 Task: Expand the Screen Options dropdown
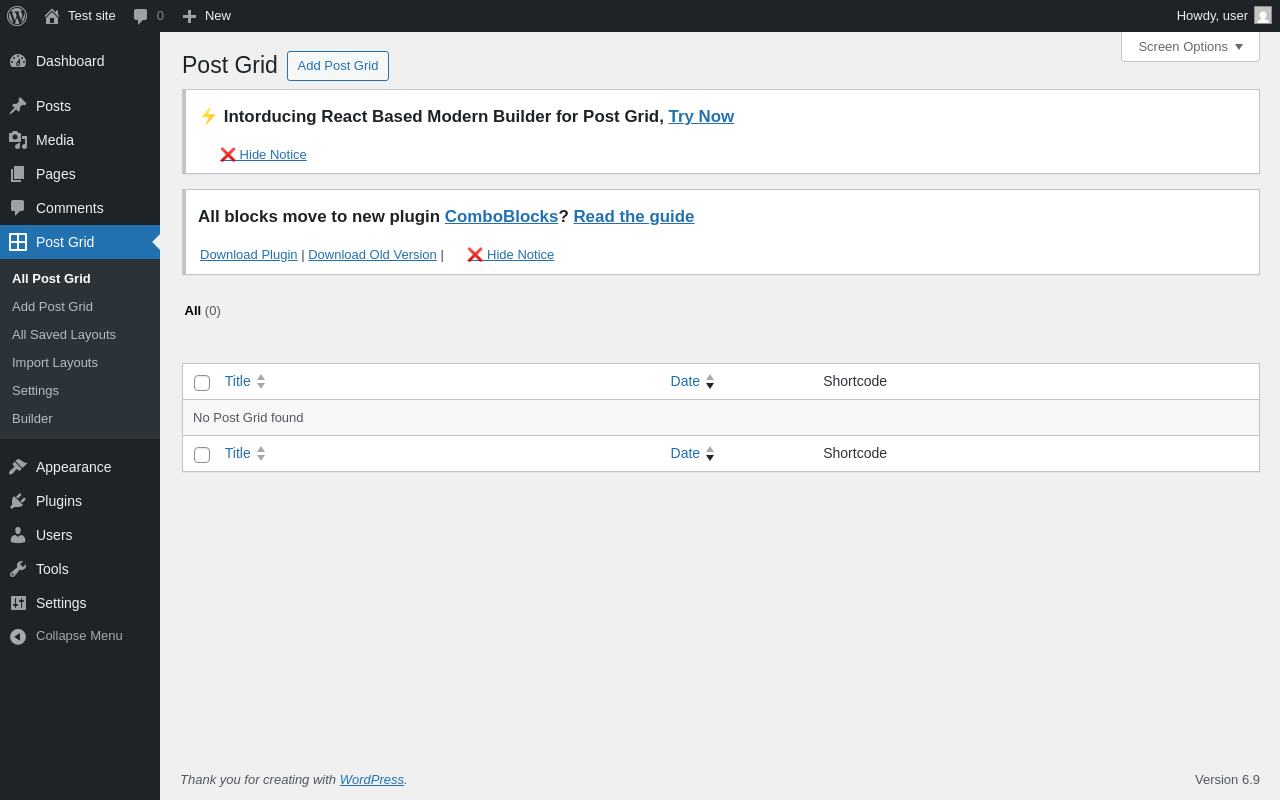point(1190,46)
